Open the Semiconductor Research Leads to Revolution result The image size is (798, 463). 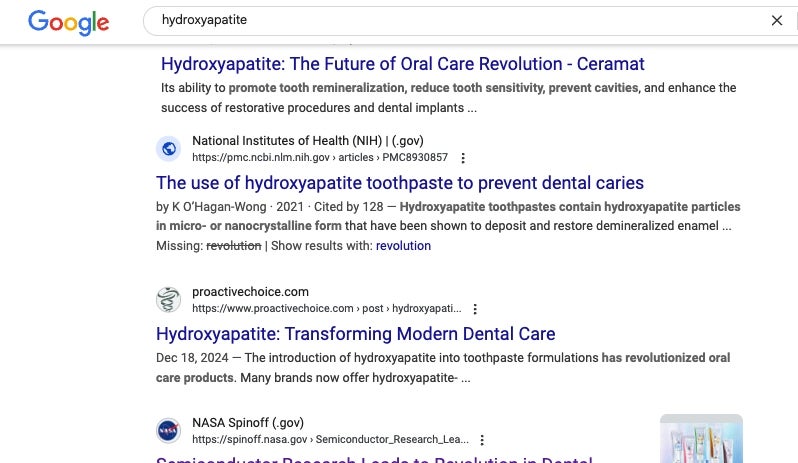point(374,459)
